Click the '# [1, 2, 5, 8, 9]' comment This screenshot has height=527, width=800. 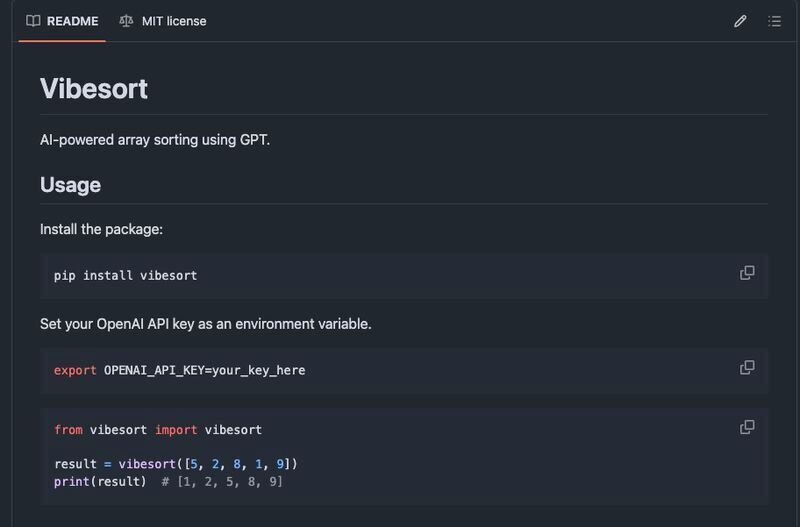[x=222, y=482]
